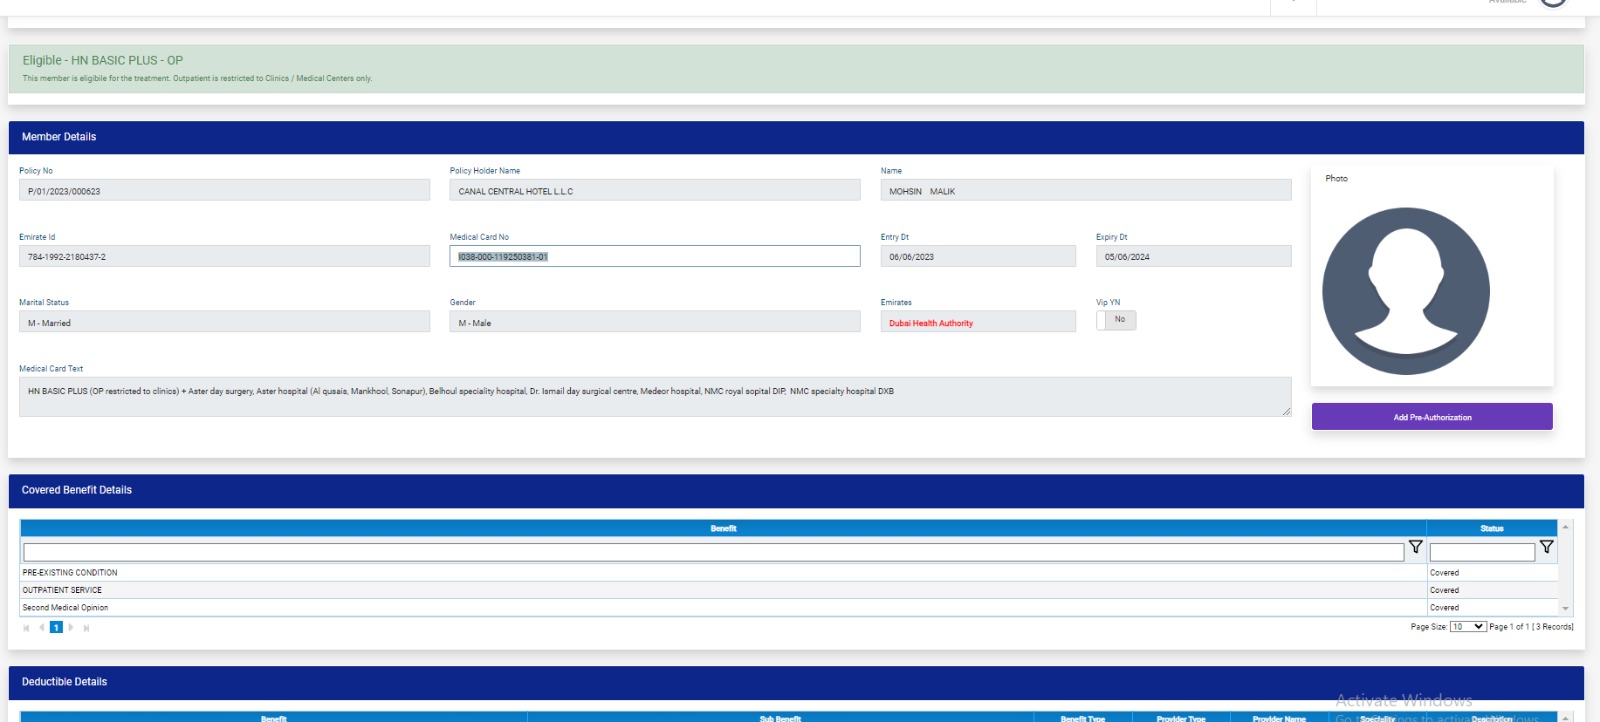The height and width of the screenshot is (722, 1600).
Task: Click the Expiry Dt date field
Action: 1194,256
